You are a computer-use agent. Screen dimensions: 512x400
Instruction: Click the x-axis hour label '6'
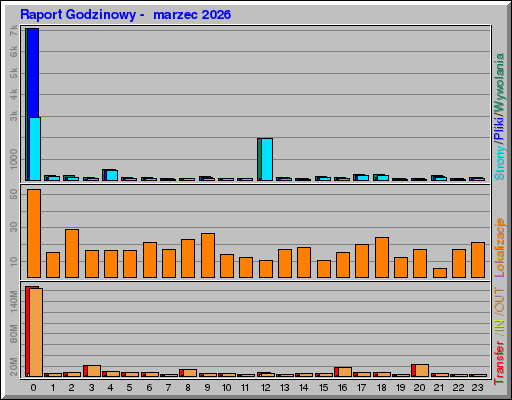click(149, 388)
